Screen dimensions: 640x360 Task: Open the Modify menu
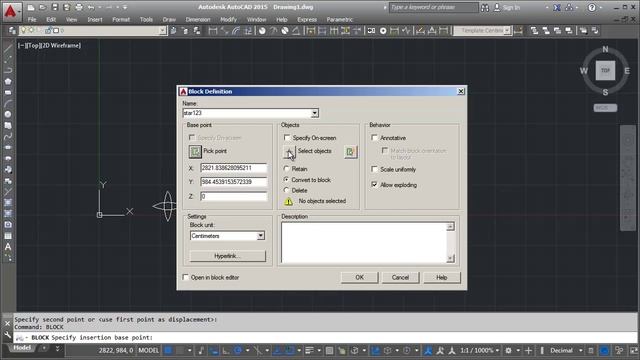[228, 19]
